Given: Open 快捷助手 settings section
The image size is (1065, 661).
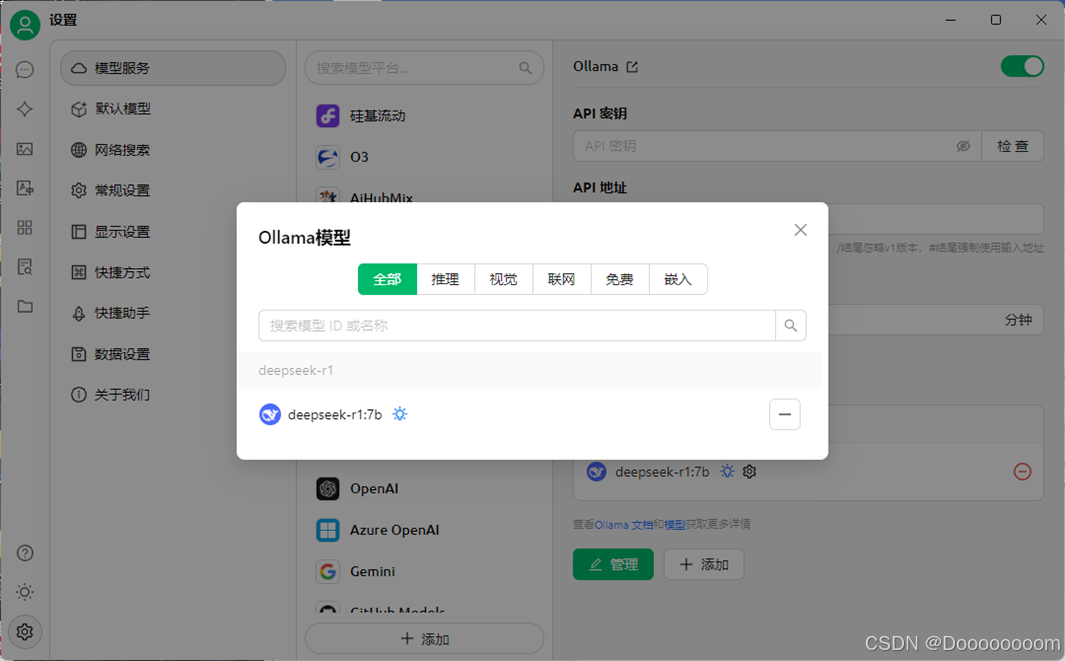Looking at the screenshot, I should (x=173, y=313).
